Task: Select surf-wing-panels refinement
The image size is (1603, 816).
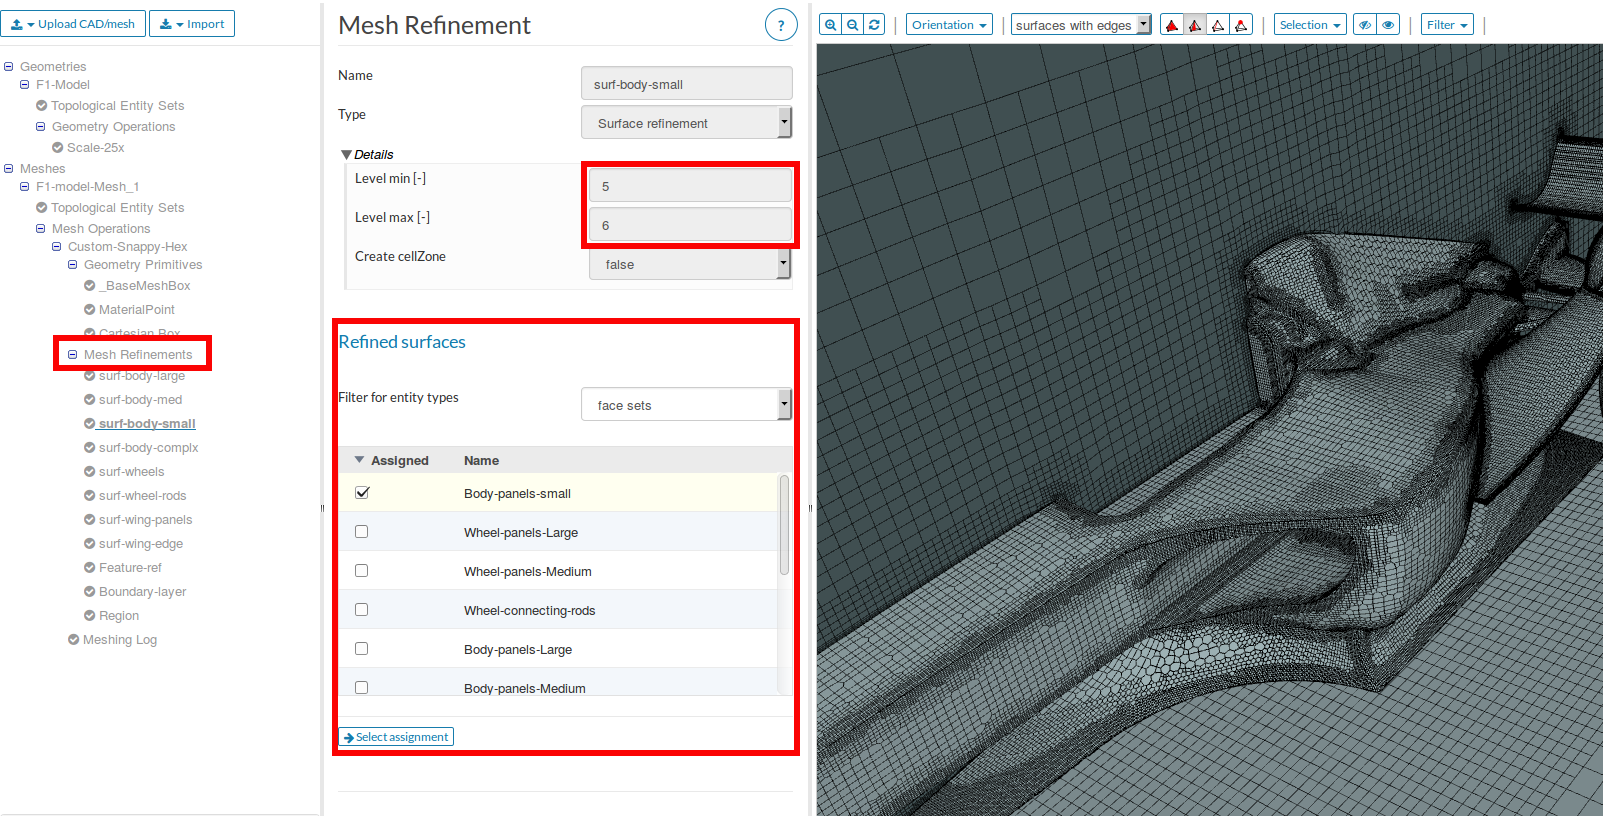Action: click(x=145, y=520)
